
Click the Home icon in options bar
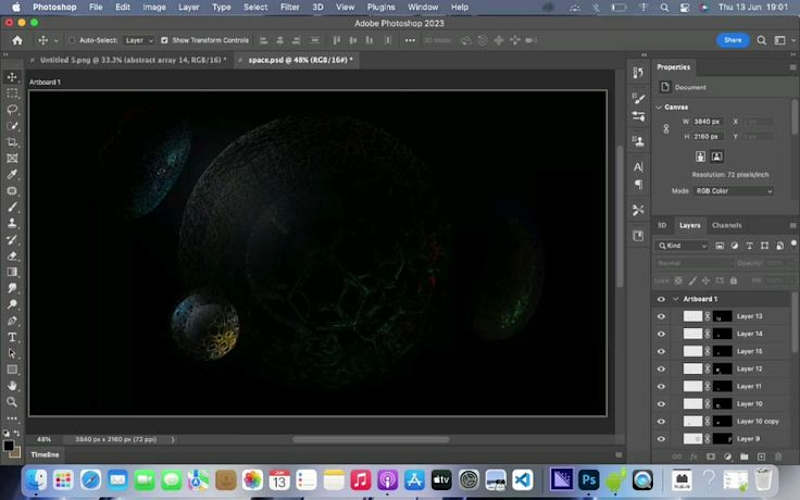point(17,40)
